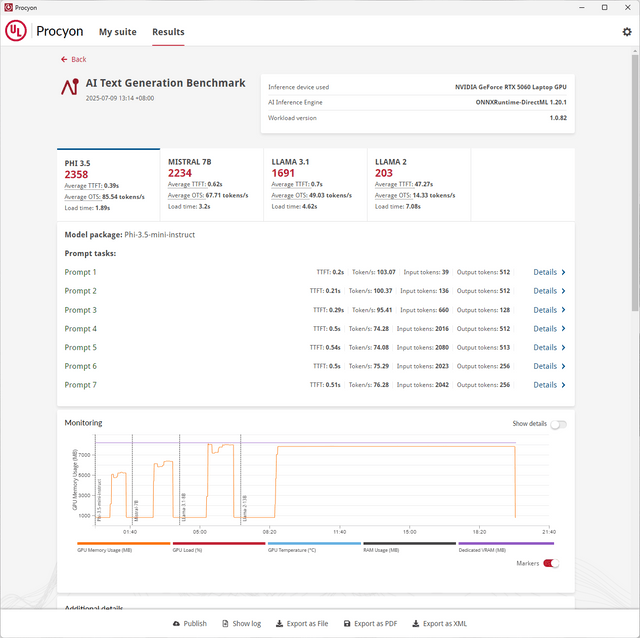The image size is (640, 638).
Task: Click the Prompt 6 label
Action: [x=80, y=366]
